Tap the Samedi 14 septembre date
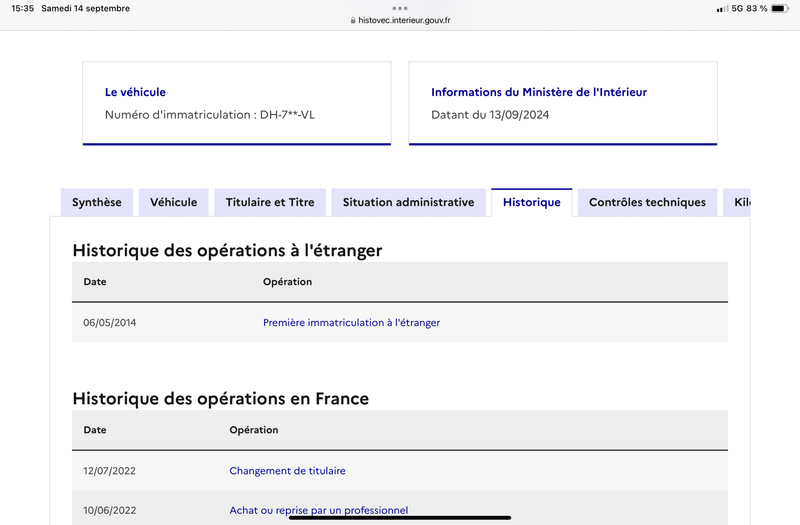 (x=86, y=8)
